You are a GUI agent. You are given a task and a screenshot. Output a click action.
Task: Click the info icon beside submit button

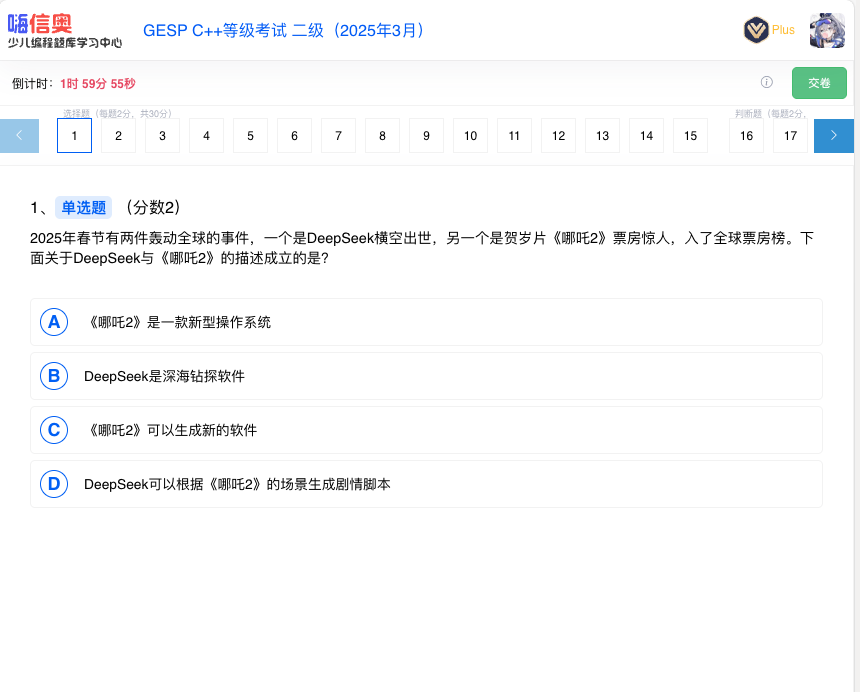(767, 82)
